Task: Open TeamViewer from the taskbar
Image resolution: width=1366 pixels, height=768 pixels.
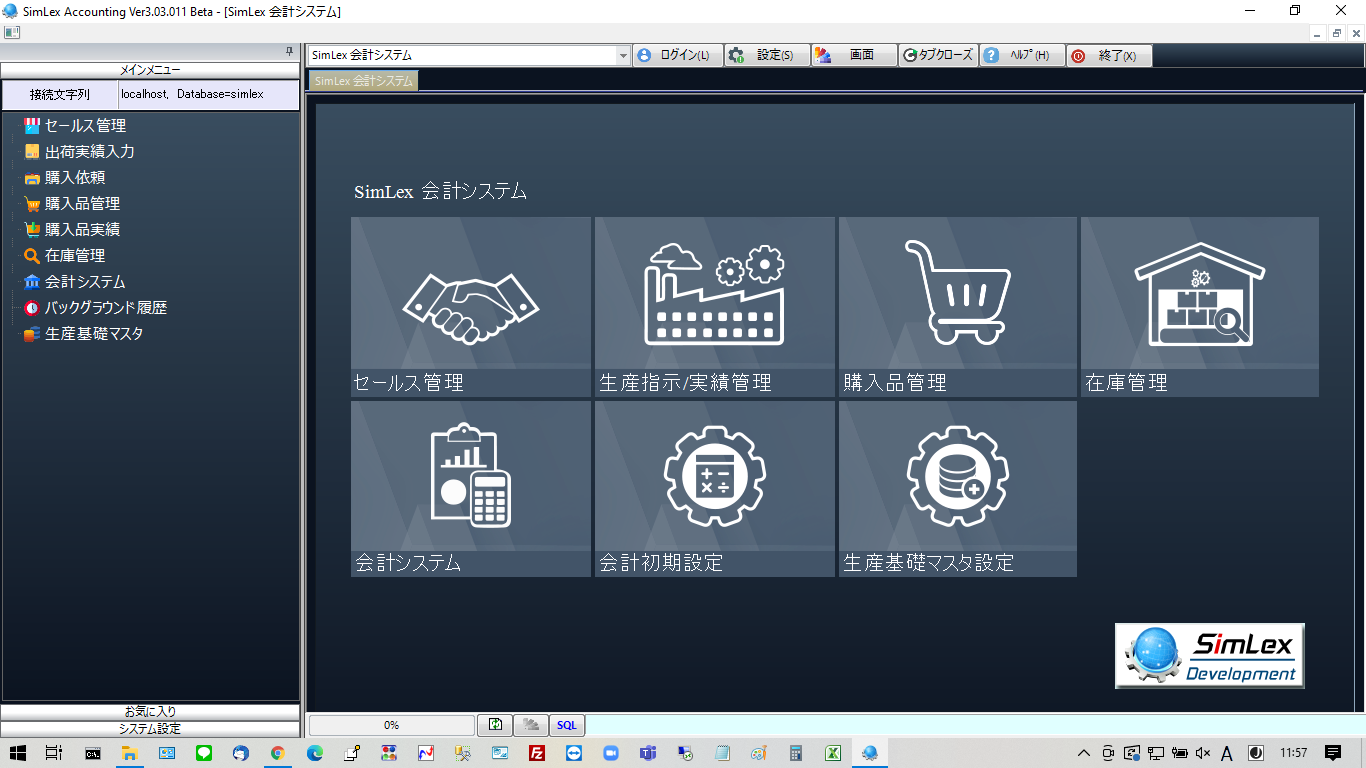Action: (574, 753)
